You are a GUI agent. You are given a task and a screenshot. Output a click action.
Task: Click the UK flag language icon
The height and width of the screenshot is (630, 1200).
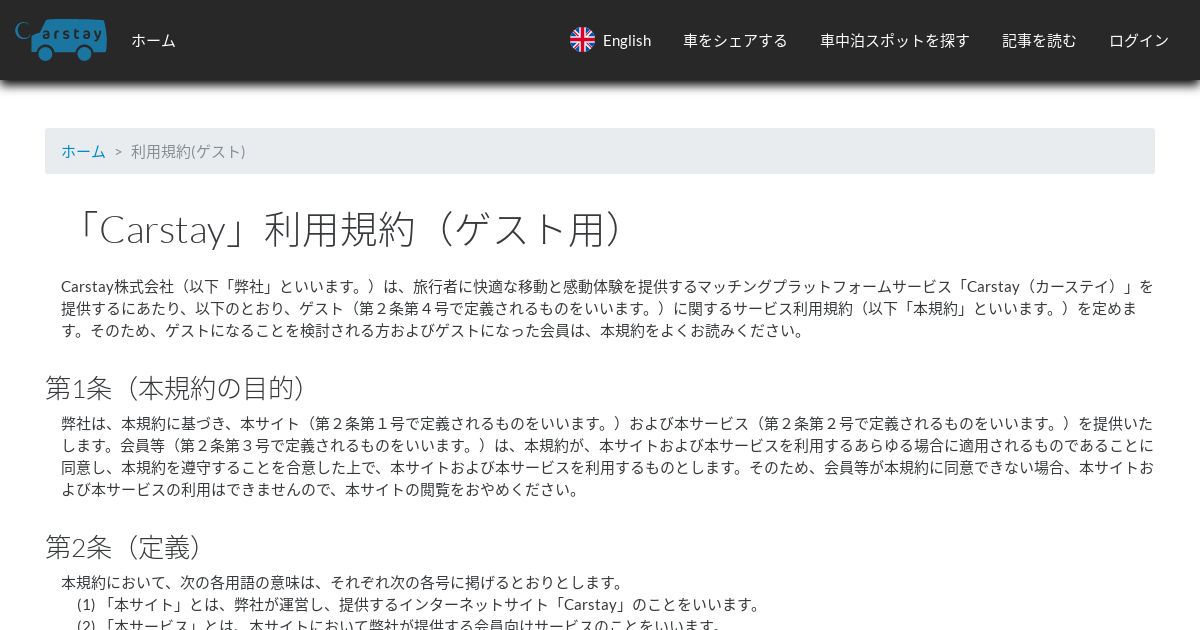tap(582, 40)
